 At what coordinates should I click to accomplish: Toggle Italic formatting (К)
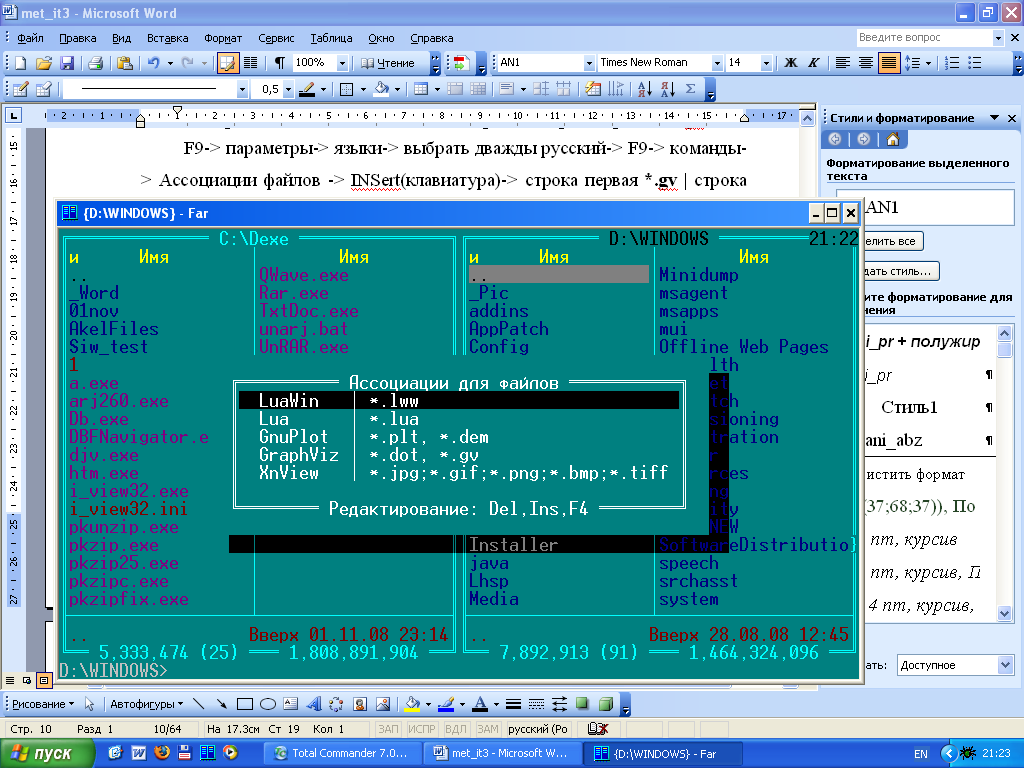click(813, 63)
